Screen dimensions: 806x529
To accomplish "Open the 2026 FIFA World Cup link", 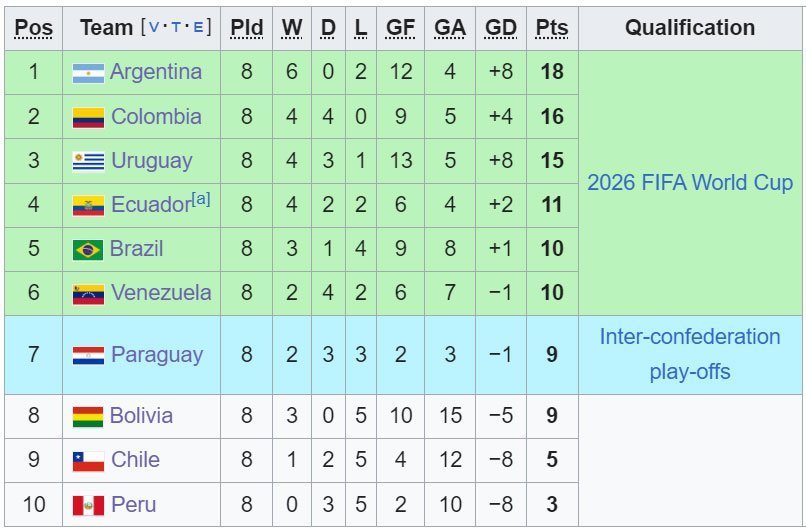I will coord(690,182).
